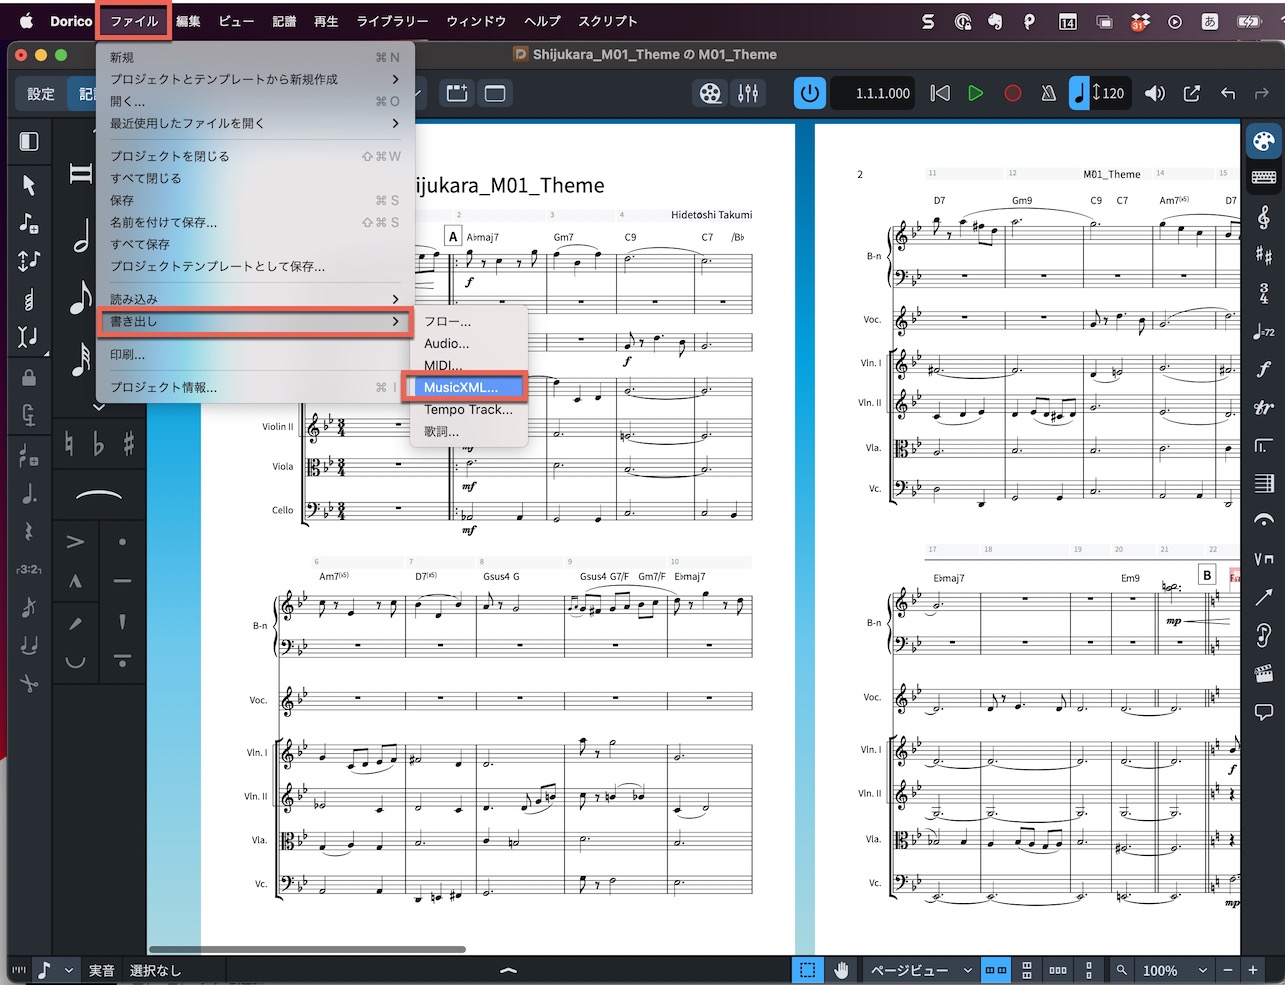1285x985 pixels.
Task: Open the Dynamics panel icon
Action: [x=1263, y=369]
